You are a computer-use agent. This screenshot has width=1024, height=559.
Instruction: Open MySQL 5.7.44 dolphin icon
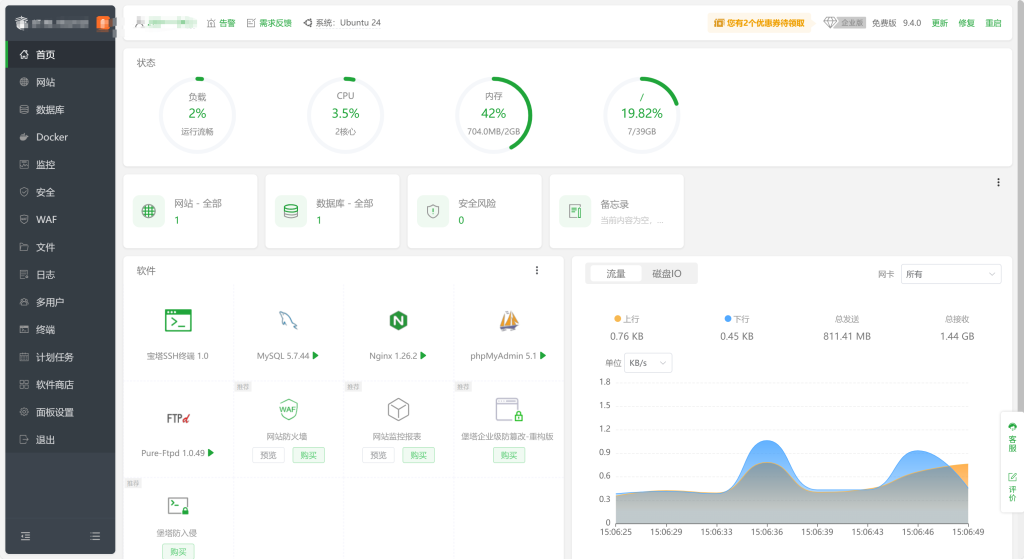(x=288, y=320)
